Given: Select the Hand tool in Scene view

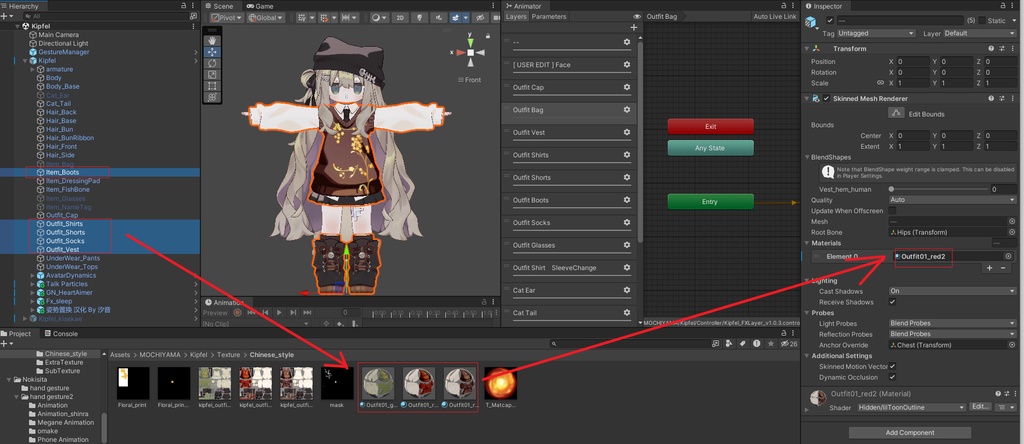Looking at the screenshot, I should (x=212, y=40).
